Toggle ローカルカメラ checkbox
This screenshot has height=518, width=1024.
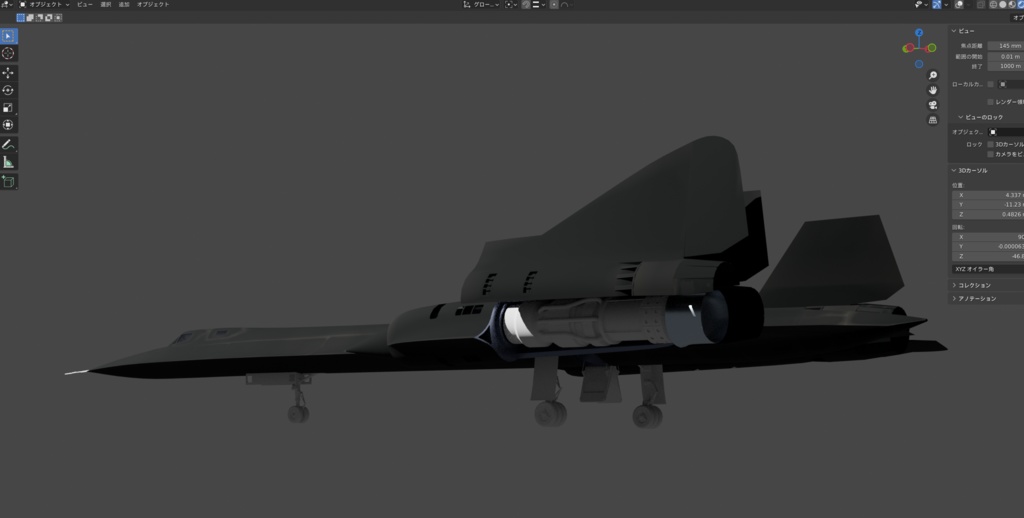pos(991,84)
